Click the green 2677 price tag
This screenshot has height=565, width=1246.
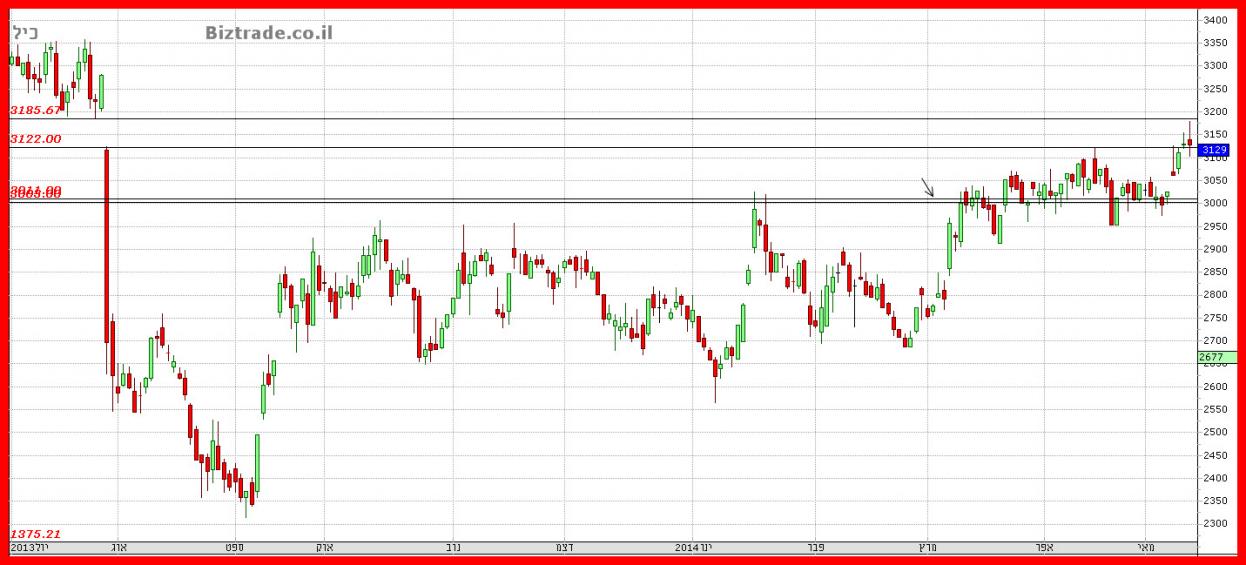(x=1211, y=357)
